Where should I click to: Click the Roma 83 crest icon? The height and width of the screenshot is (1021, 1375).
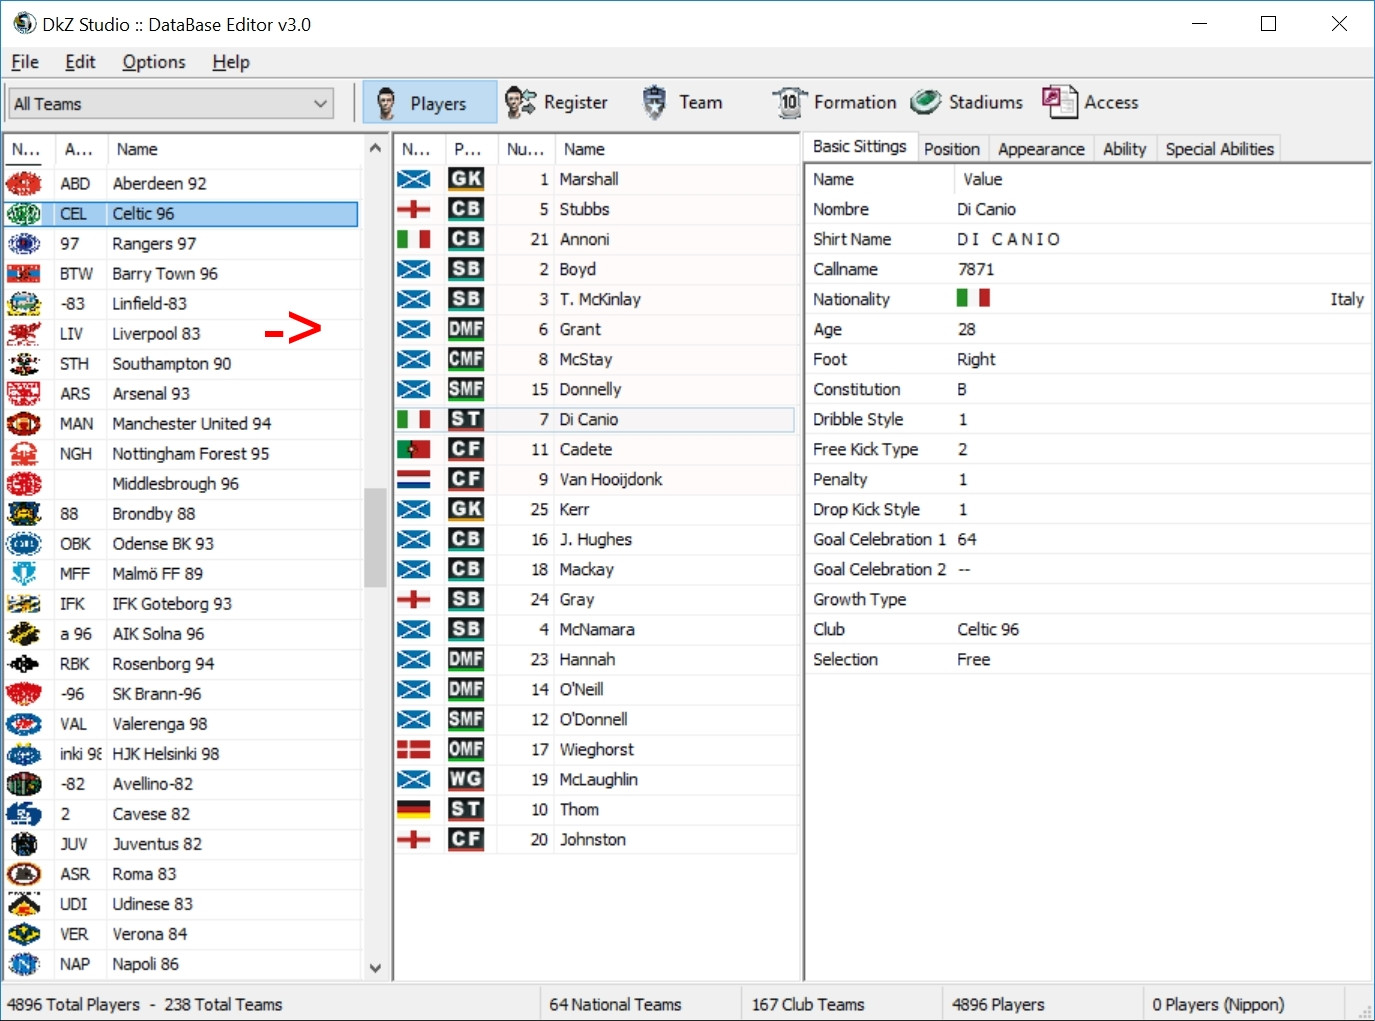pyautogui.click(x=24, y=874)
